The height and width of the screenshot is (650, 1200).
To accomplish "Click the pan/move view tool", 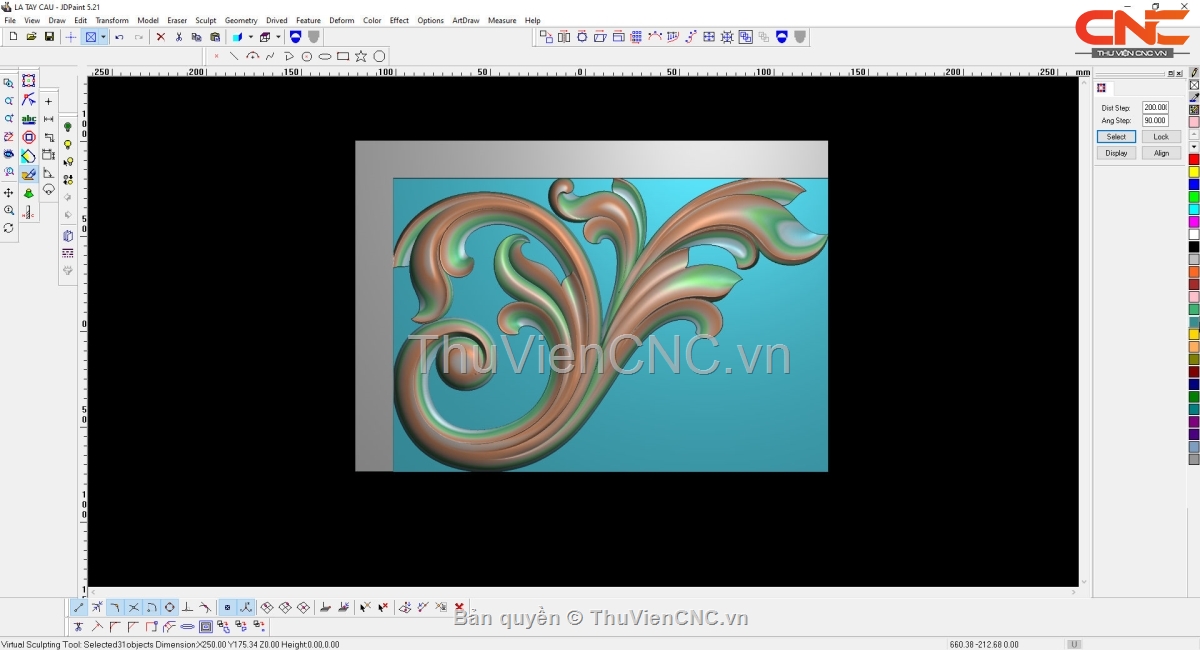I will pos(9,192).
